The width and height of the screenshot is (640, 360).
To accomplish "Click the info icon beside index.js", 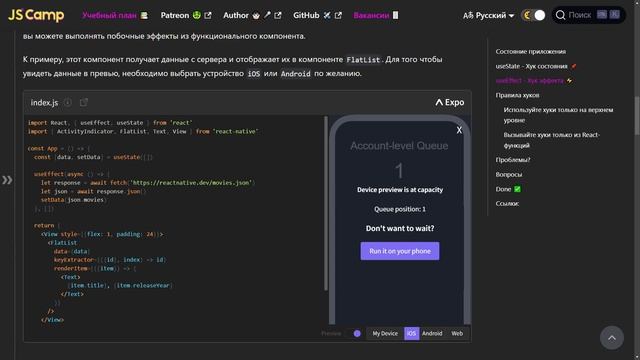I will (68, 102).
